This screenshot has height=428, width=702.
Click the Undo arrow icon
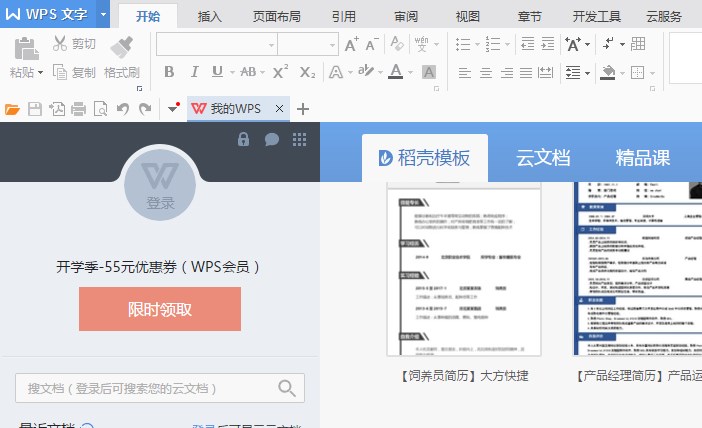123,109
